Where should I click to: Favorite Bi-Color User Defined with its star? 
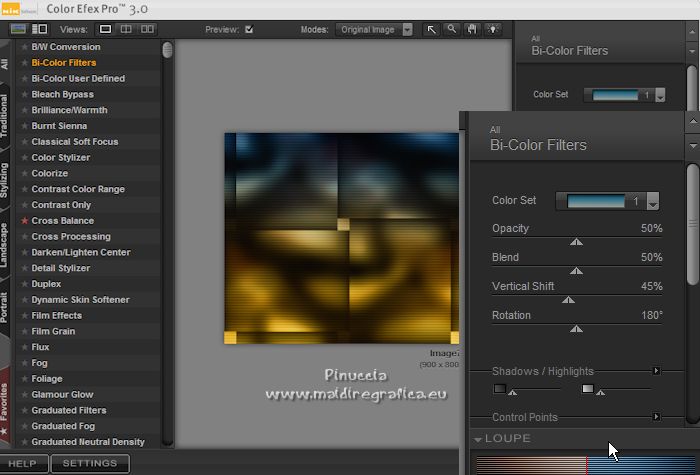[x=25, y=79]
